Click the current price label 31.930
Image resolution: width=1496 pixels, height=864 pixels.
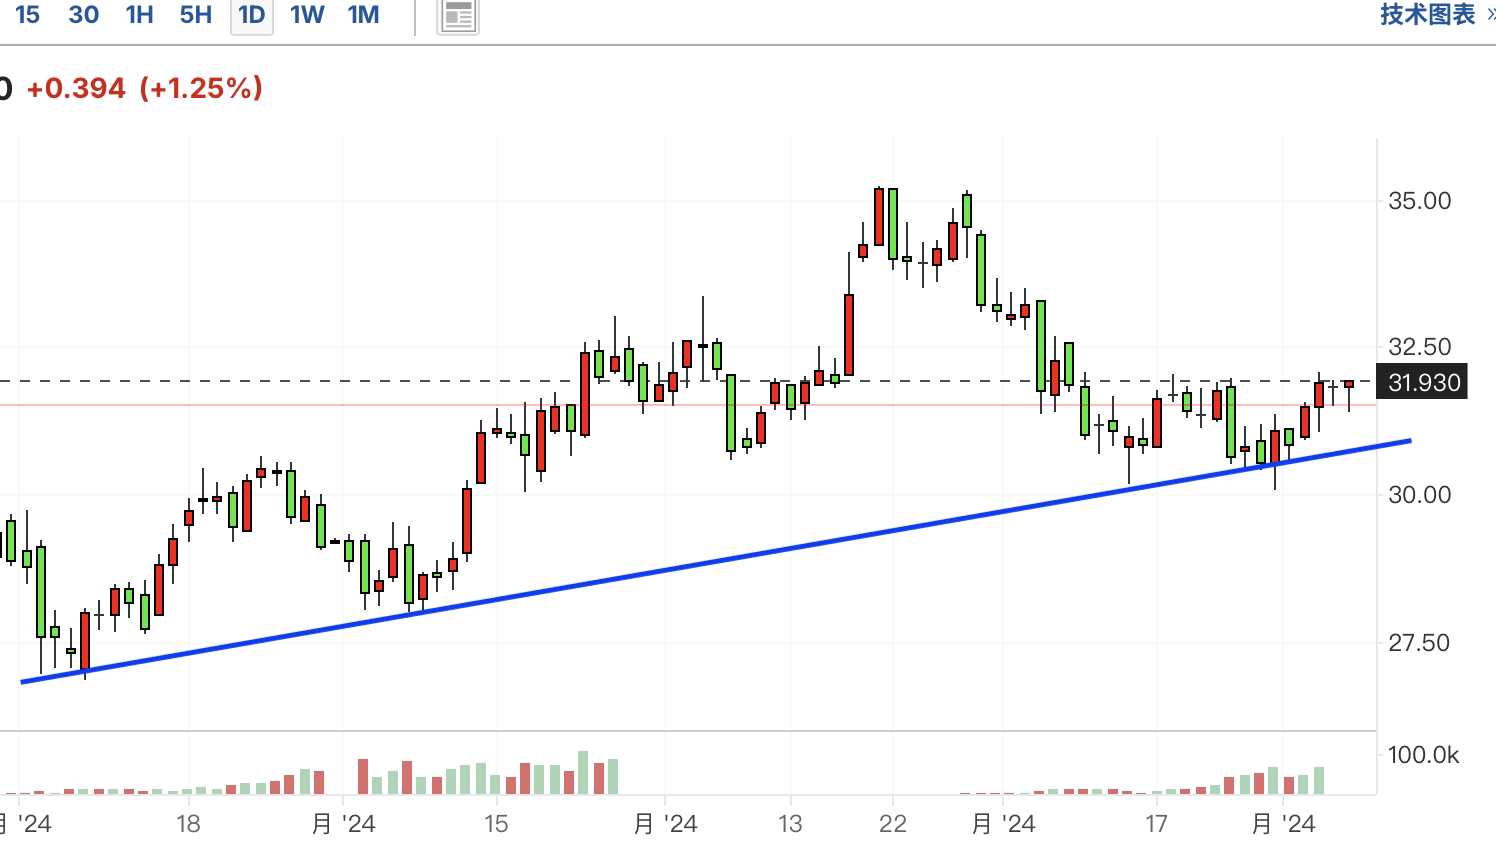point(1423,382)
